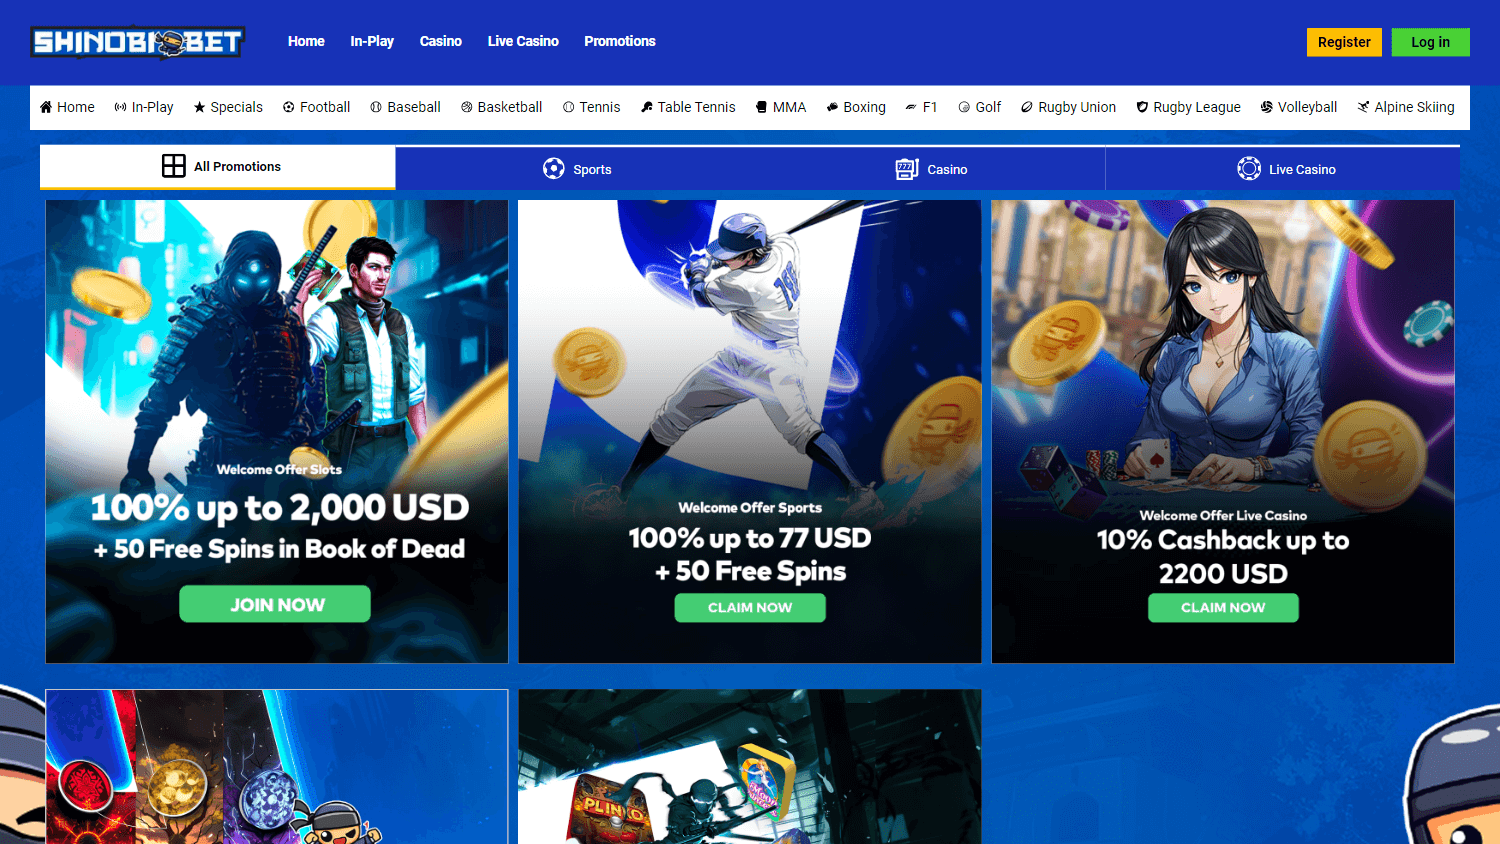1500x844 pixels.
Task: Select the Alpine Skiing icon
Action: coord(1363,107)
